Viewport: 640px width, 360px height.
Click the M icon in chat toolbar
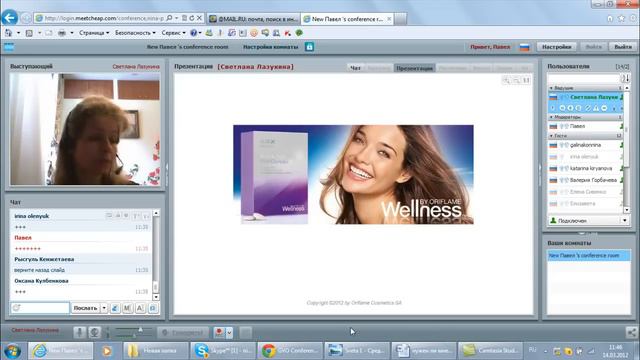tap(127, 308)
